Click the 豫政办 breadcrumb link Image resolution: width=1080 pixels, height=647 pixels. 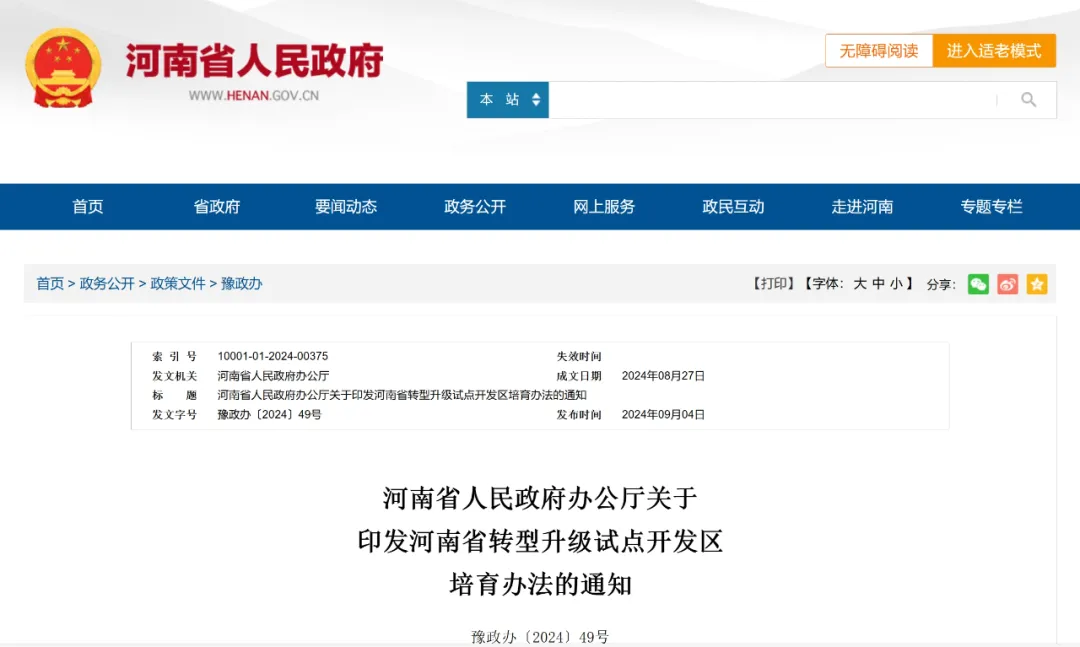(242, 284)
